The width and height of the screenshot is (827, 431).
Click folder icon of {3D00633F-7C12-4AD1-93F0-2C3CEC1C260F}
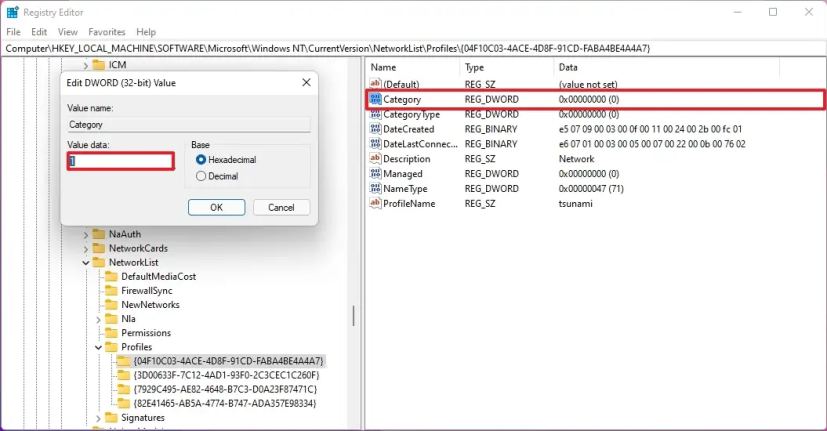coord(123,375)
